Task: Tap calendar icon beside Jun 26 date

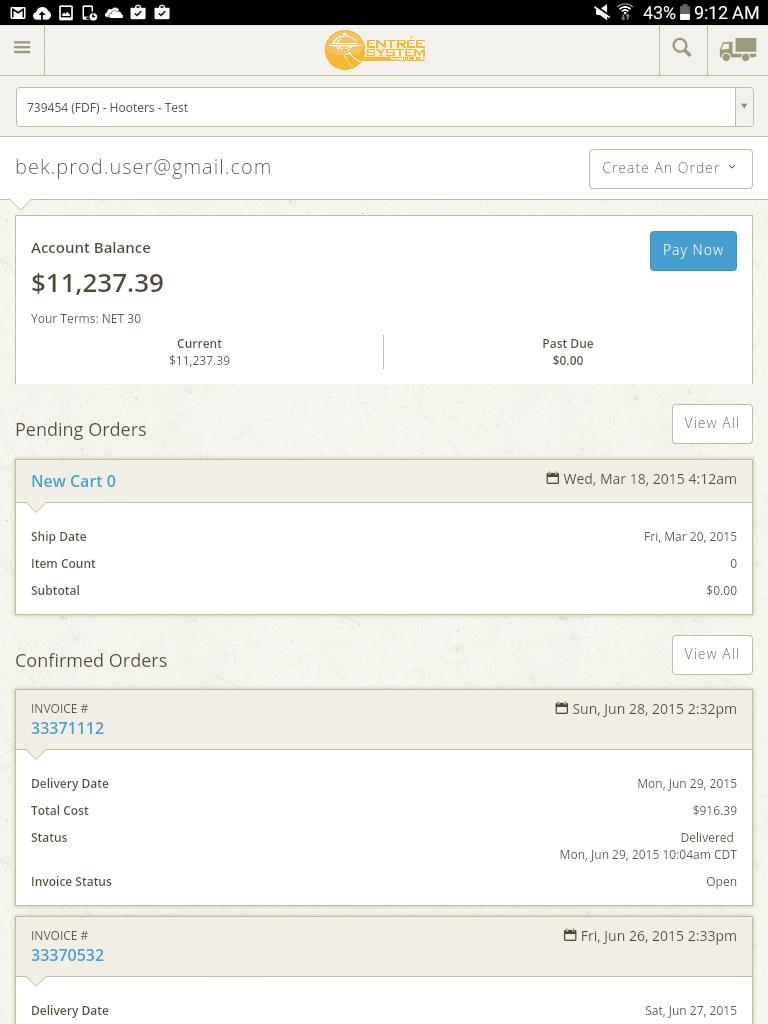Action: 569,935
